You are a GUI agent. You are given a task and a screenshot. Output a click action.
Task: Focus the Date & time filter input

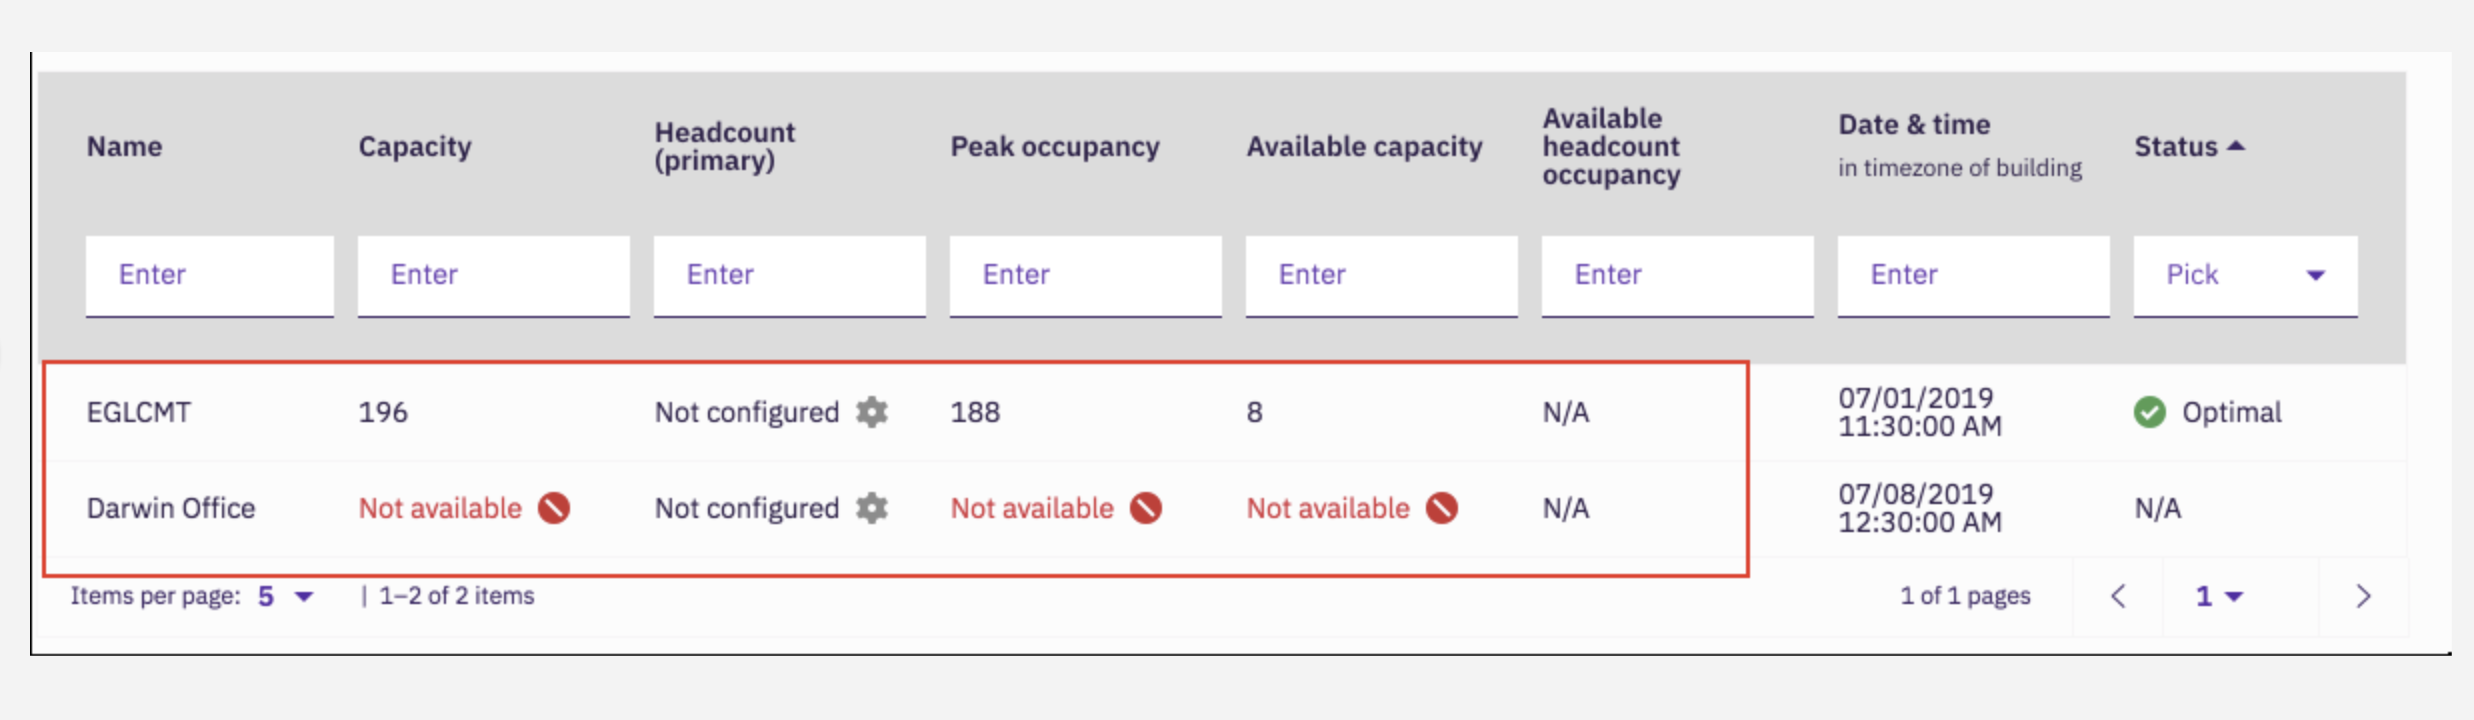1974,276
